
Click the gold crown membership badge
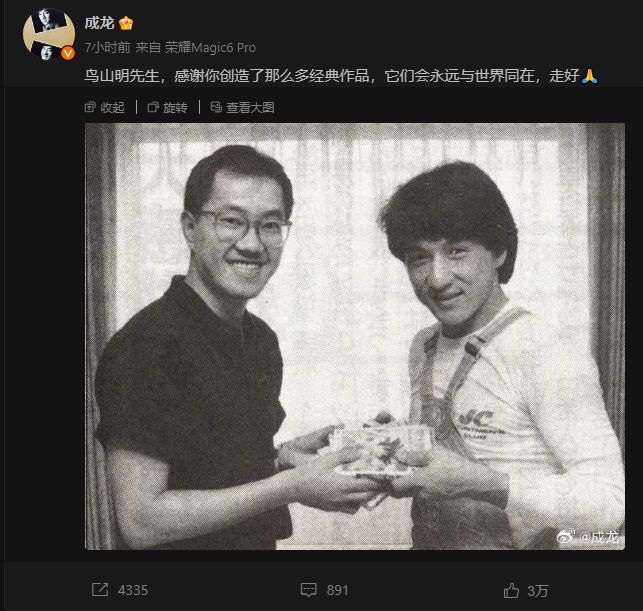[126, 23]
